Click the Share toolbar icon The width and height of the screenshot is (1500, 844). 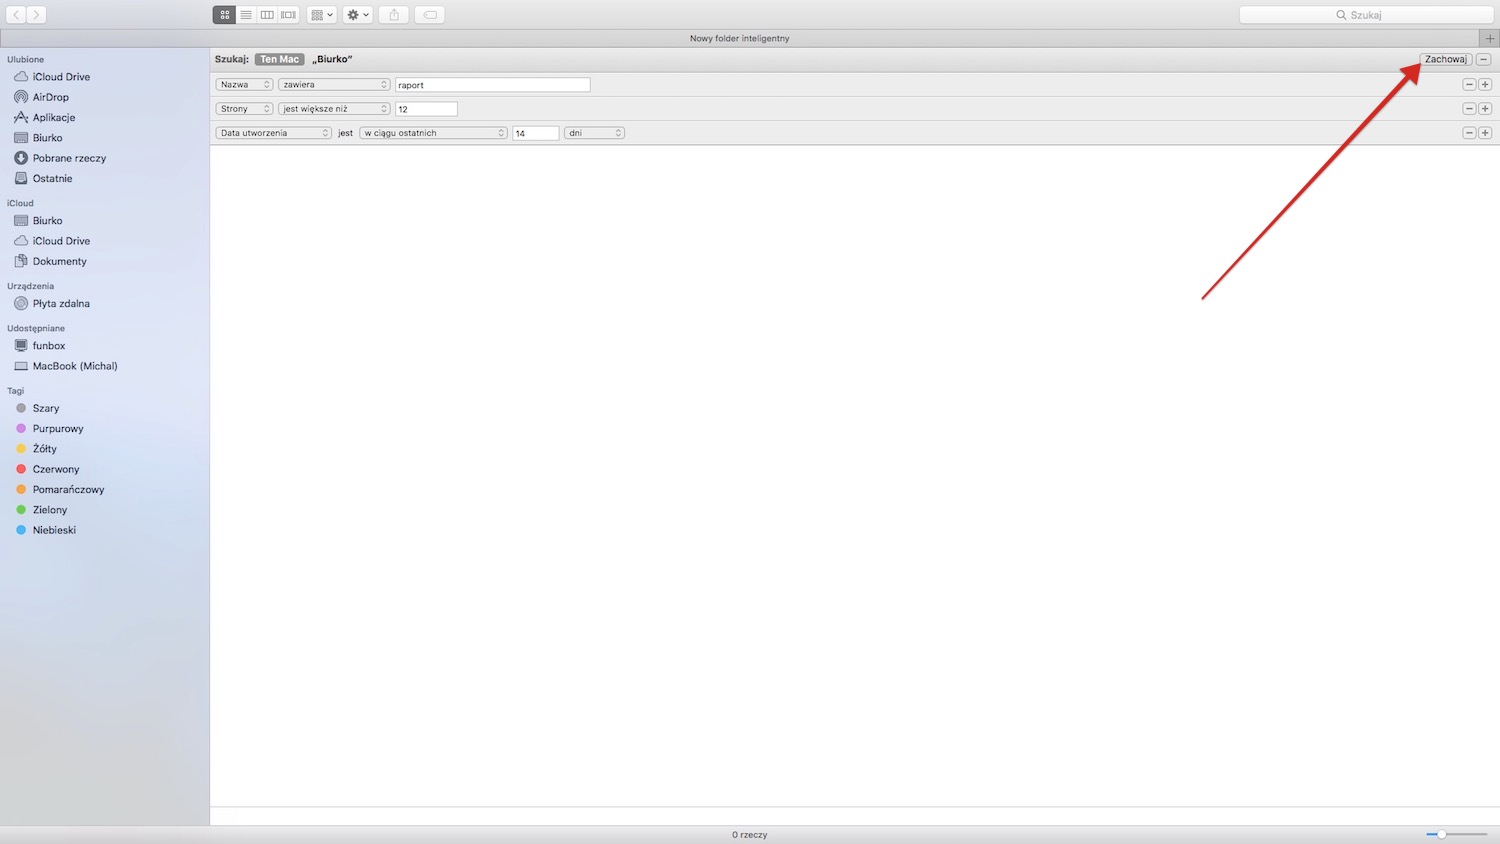click(394, 15)
